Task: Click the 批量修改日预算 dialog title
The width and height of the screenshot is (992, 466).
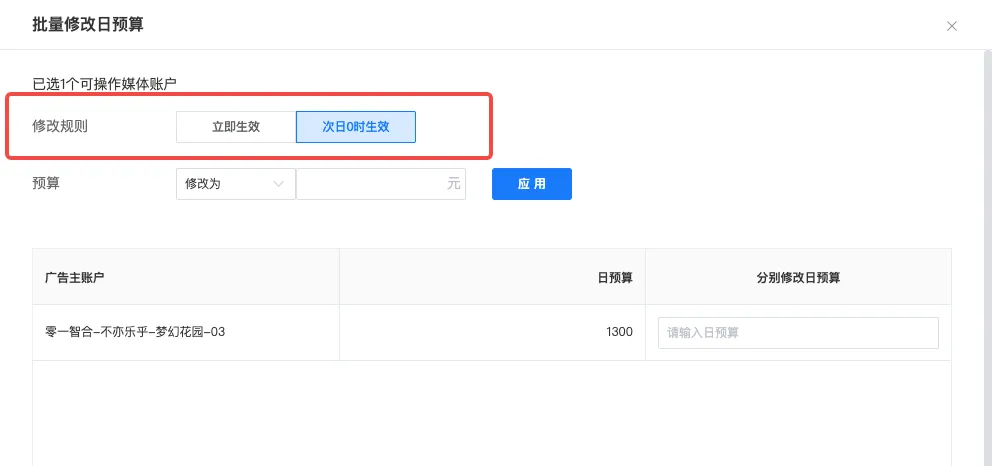Action: [x=88, y=25]
